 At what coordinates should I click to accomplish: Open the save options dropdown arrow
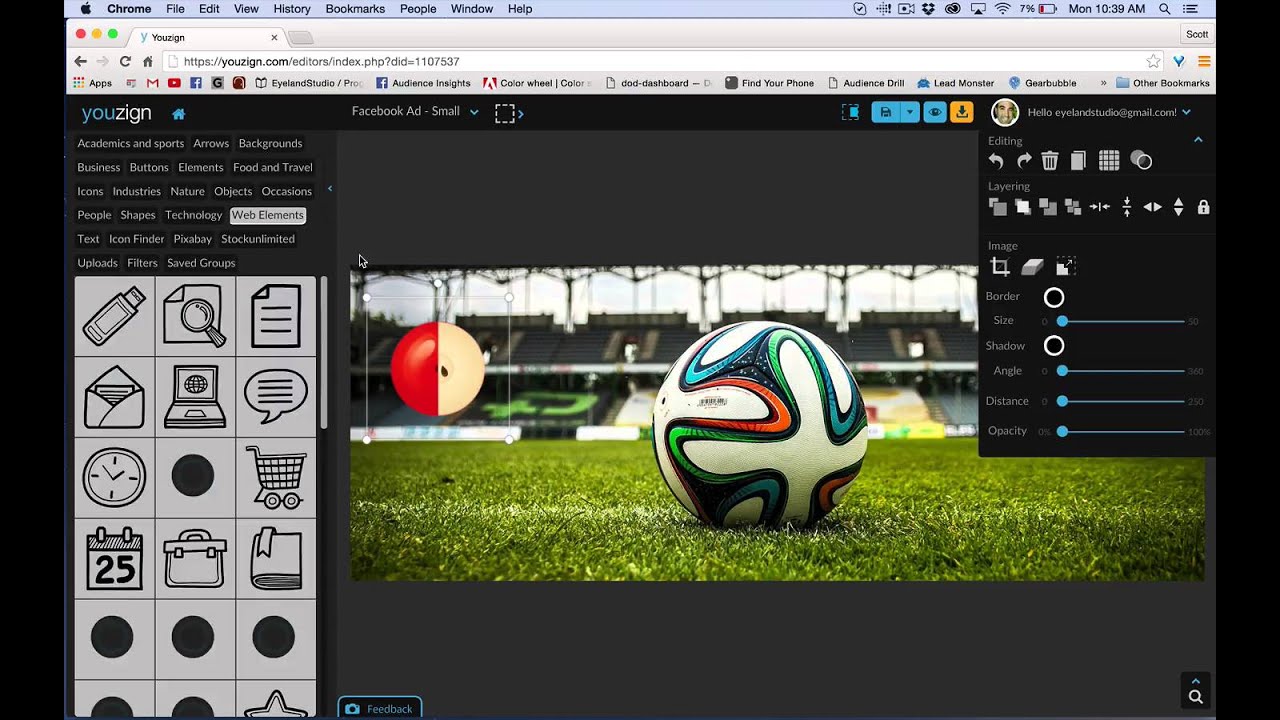(x=910, y=112)
